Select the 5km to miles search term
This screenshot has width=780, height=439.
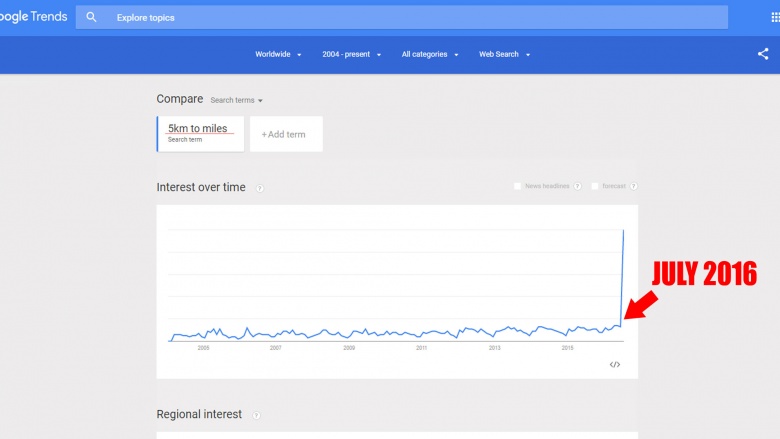click(200, 134)
